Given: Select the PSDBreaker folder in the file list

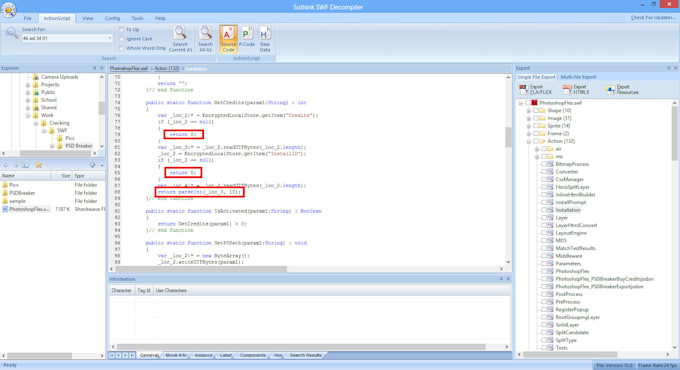Looking at the screenshot, I should (22, 193).
